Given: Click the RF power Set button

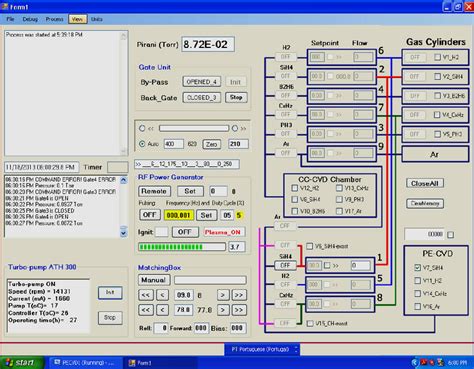Looking at the screenshot, I should coord(190,191).
